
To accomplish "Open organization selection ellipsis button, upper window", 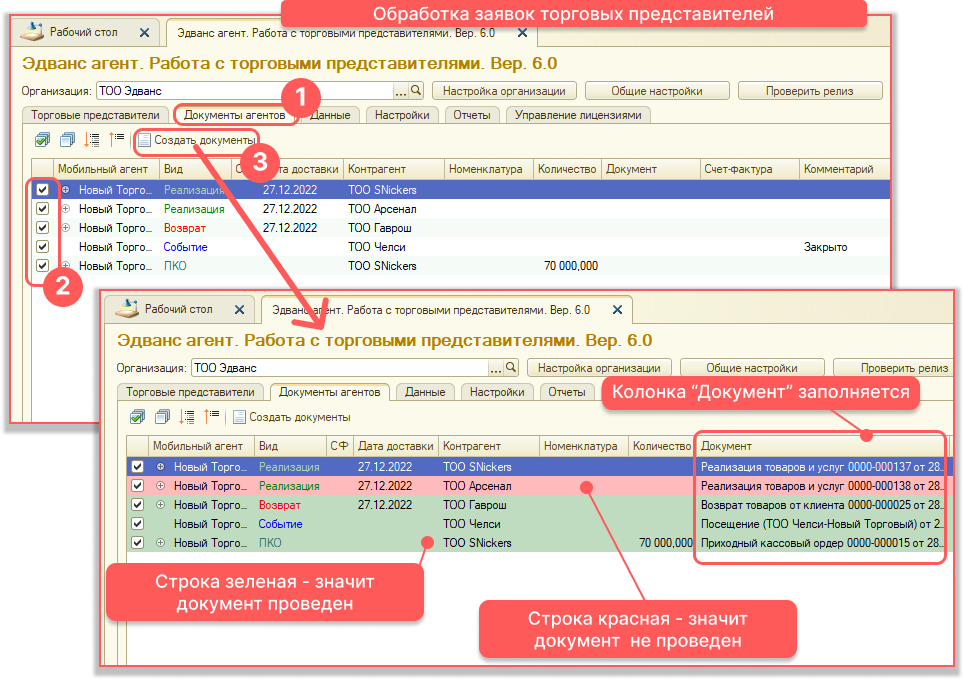I will pyautogui.click(x=401, y=91).
